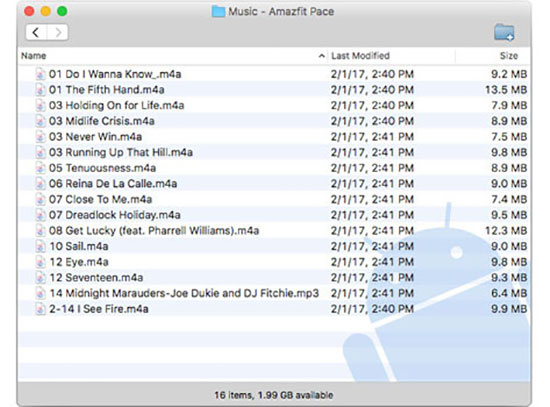Screen dimensions: 550x407
Task: Click the green zoom window button
Action: tap(62, 11)
